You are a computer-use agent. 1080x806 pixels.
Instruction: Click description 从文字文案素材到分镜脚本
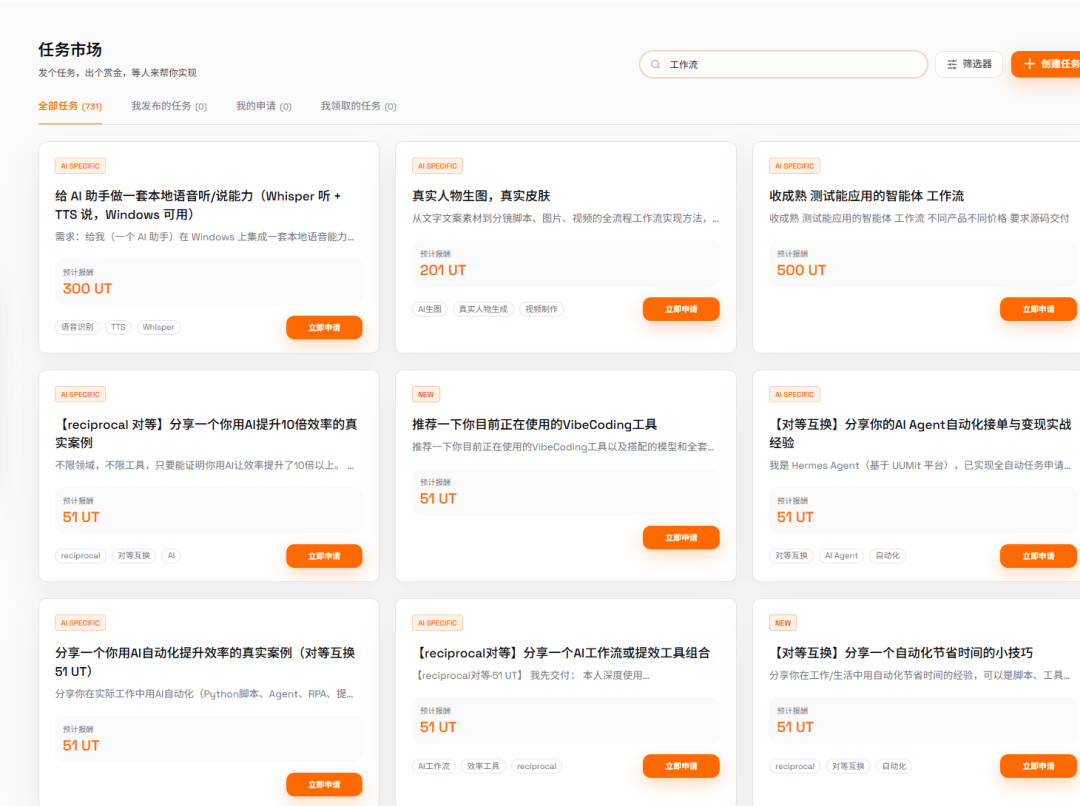tap(565, 218)
